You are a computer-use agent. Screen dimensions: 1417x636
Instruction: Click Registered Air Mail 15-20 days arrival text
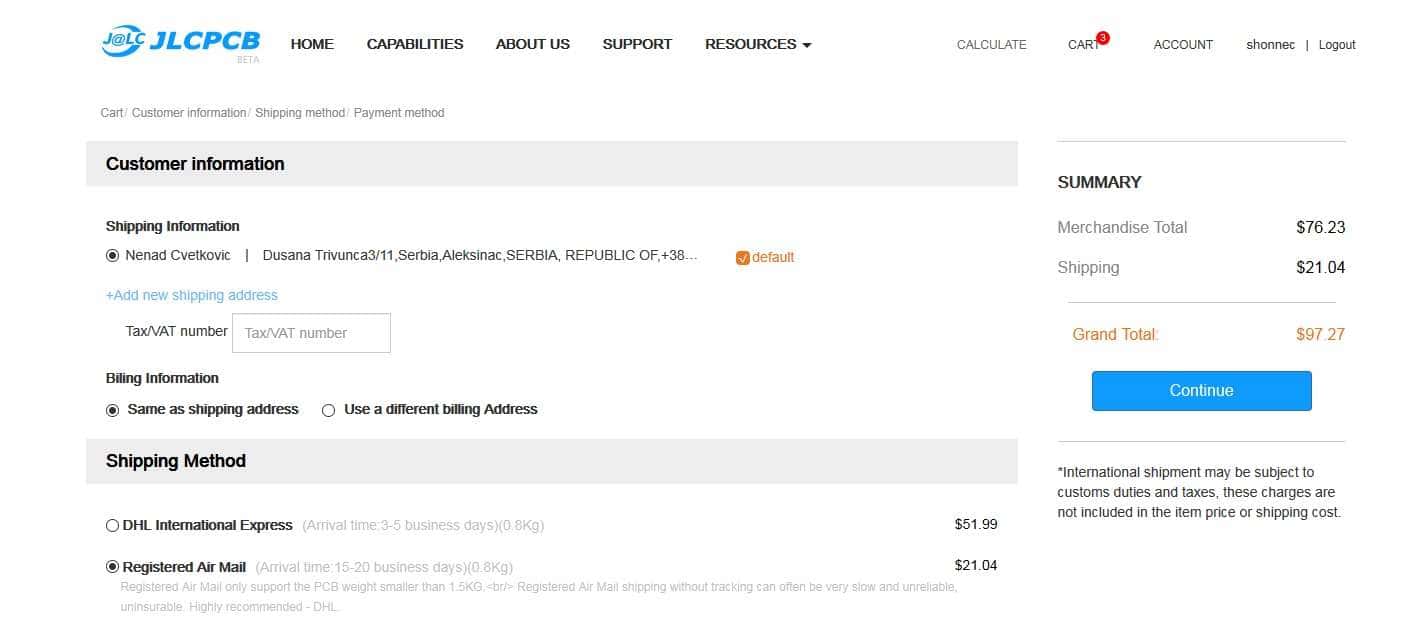coord(384,567)
